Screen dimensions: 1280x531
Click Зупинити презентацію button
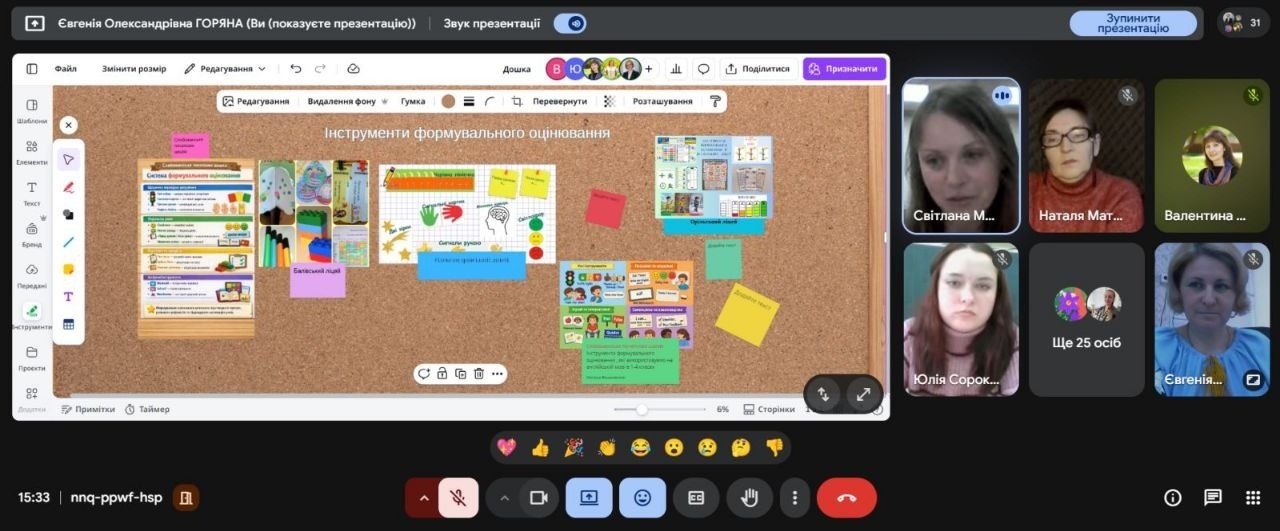point(1132,23)
